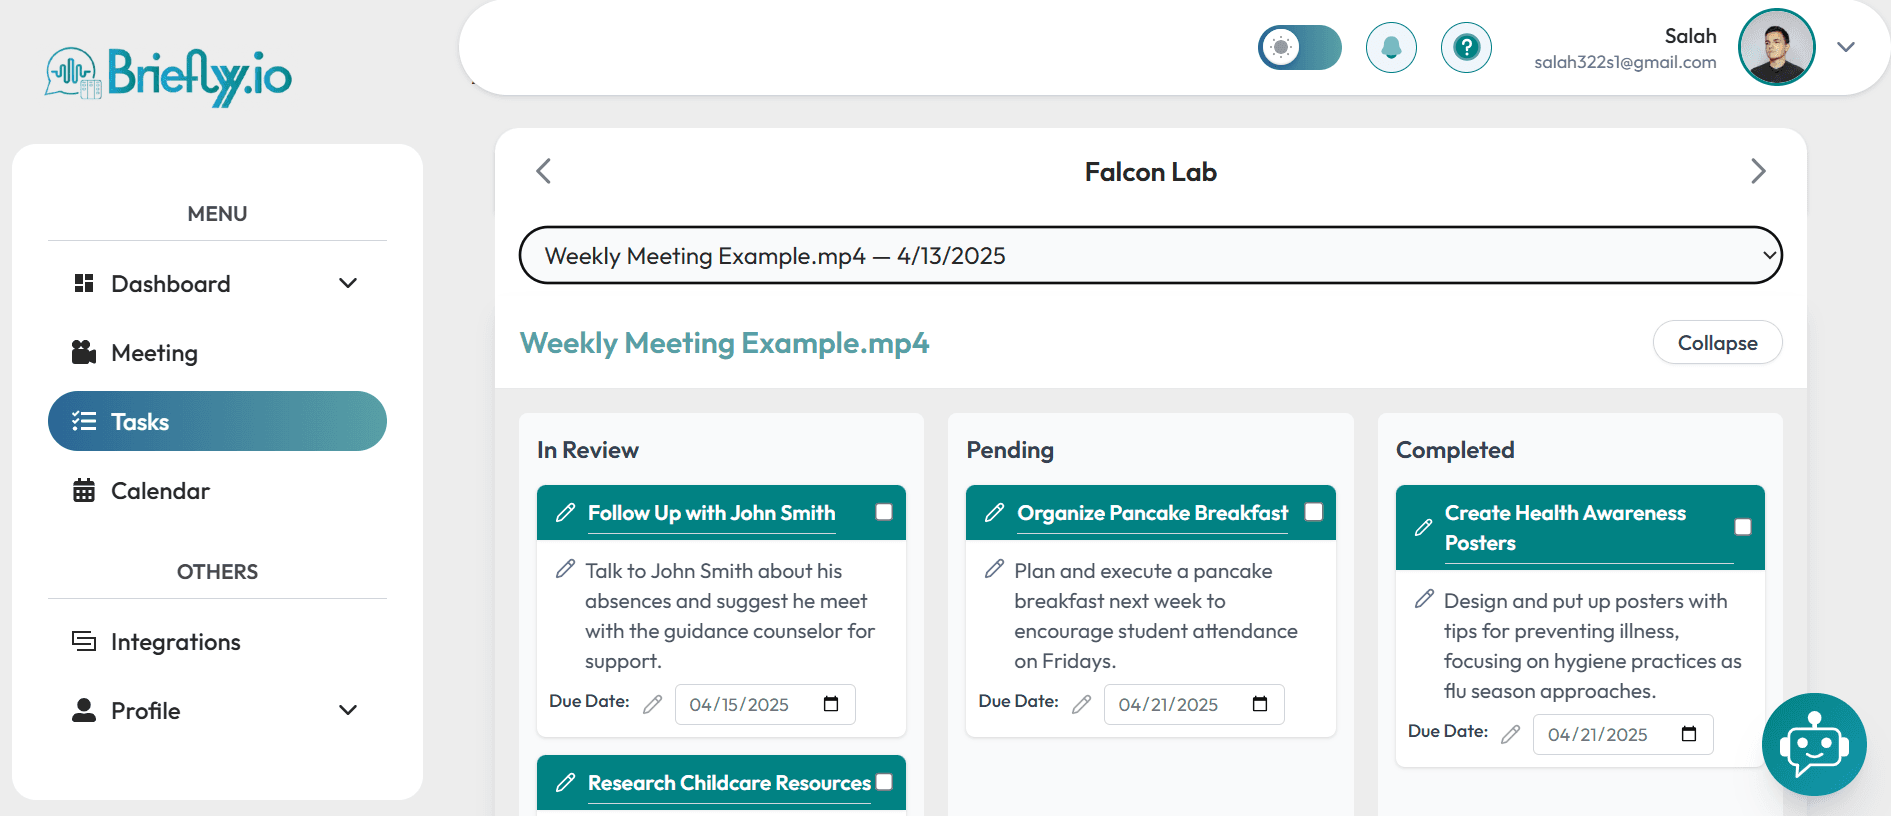Open the help question mark icon

pyautogui.click(x=1466, y=47)
